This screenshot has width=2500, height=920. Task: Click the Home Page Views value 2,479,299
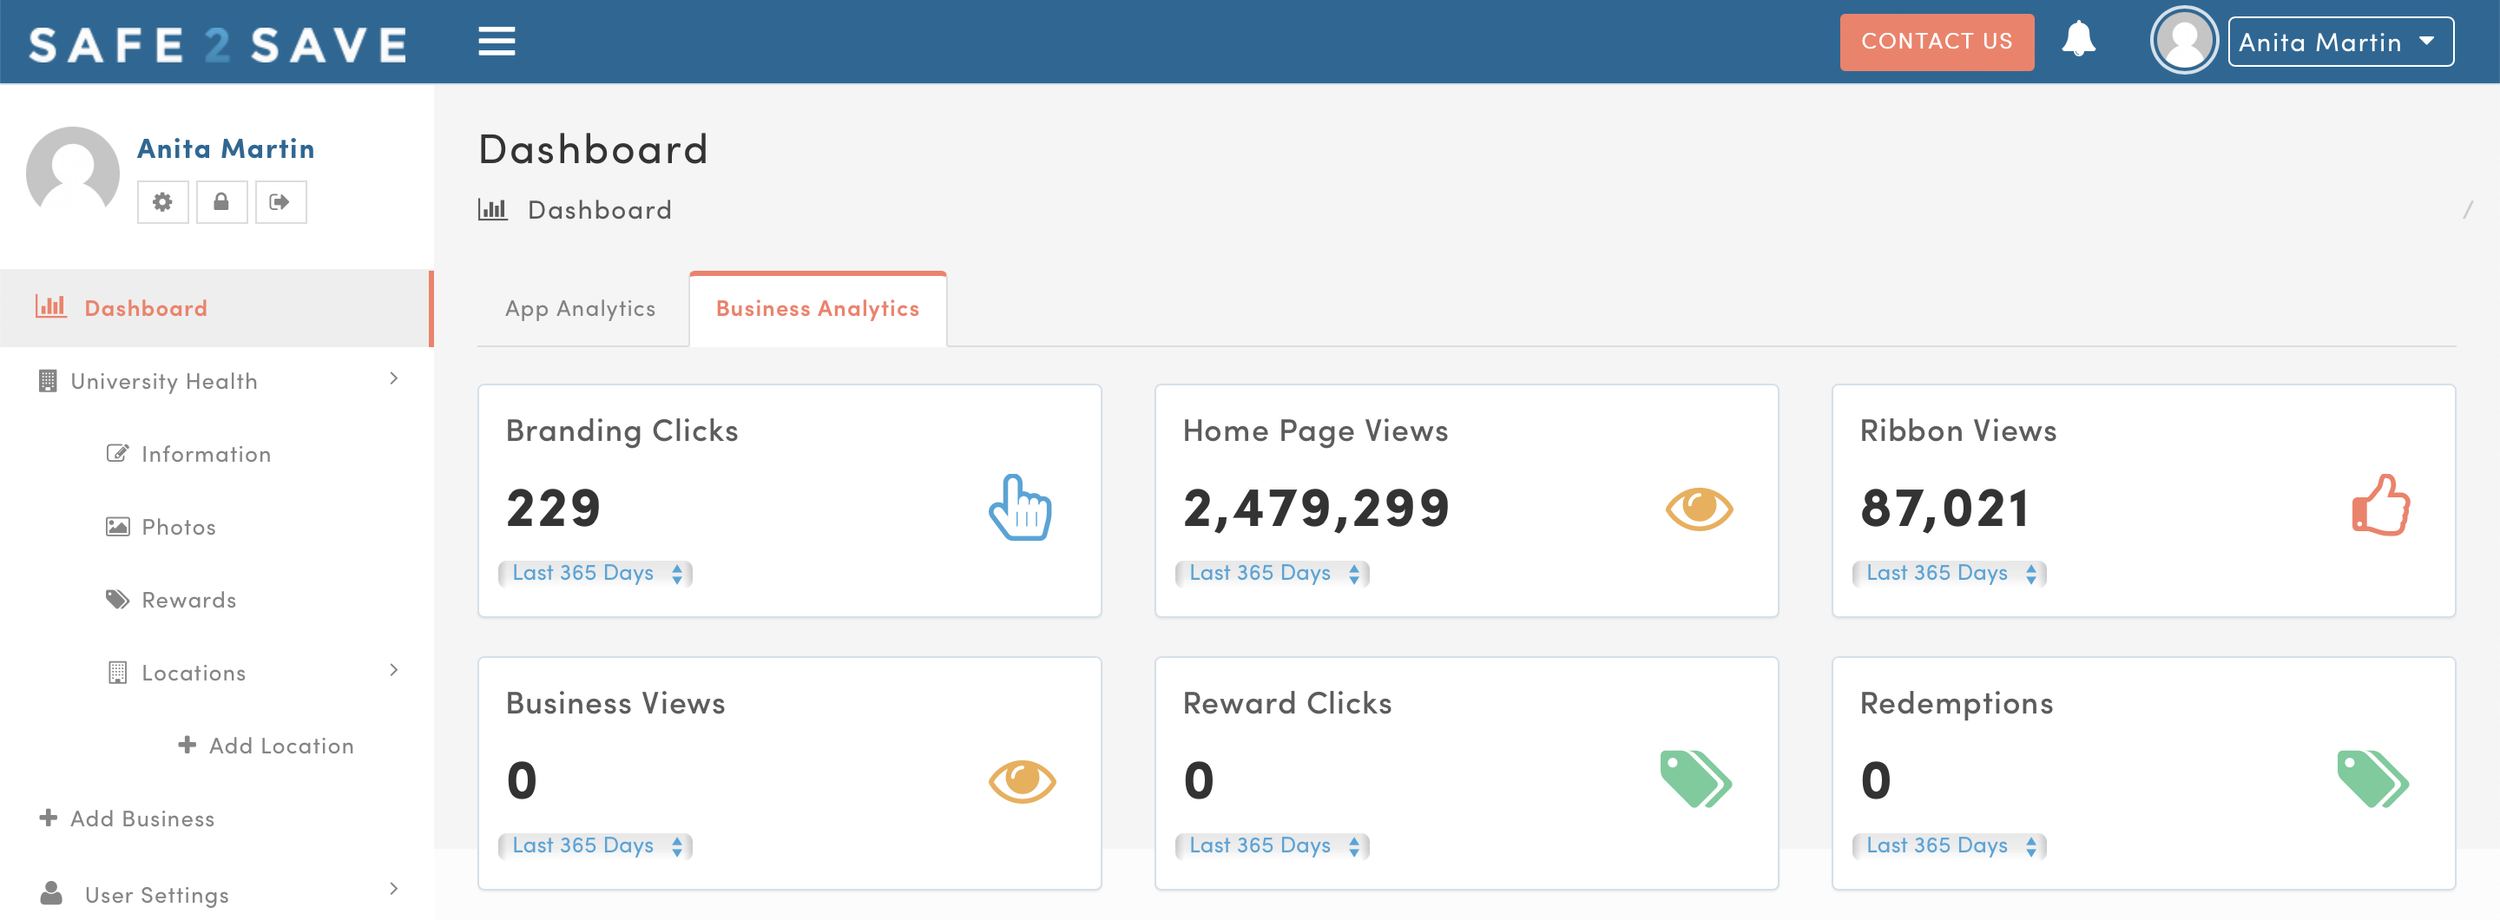(x=1316, y=509)
